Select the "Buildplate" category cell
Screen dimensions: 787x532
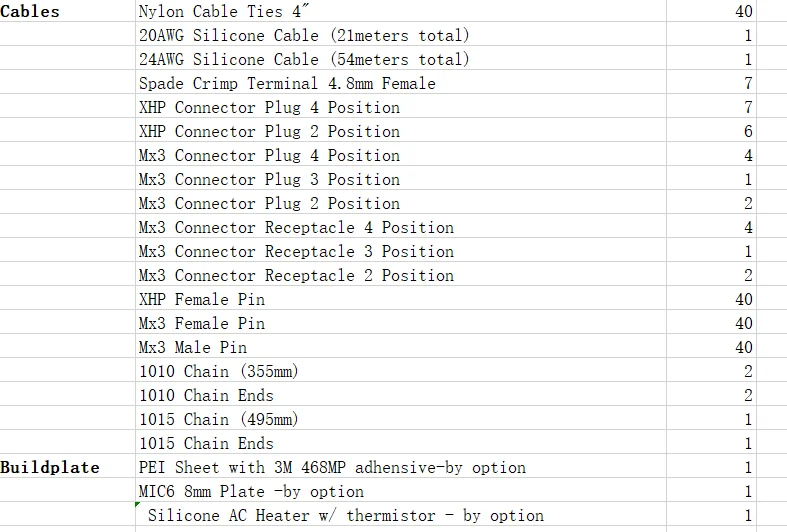[50, 468]
